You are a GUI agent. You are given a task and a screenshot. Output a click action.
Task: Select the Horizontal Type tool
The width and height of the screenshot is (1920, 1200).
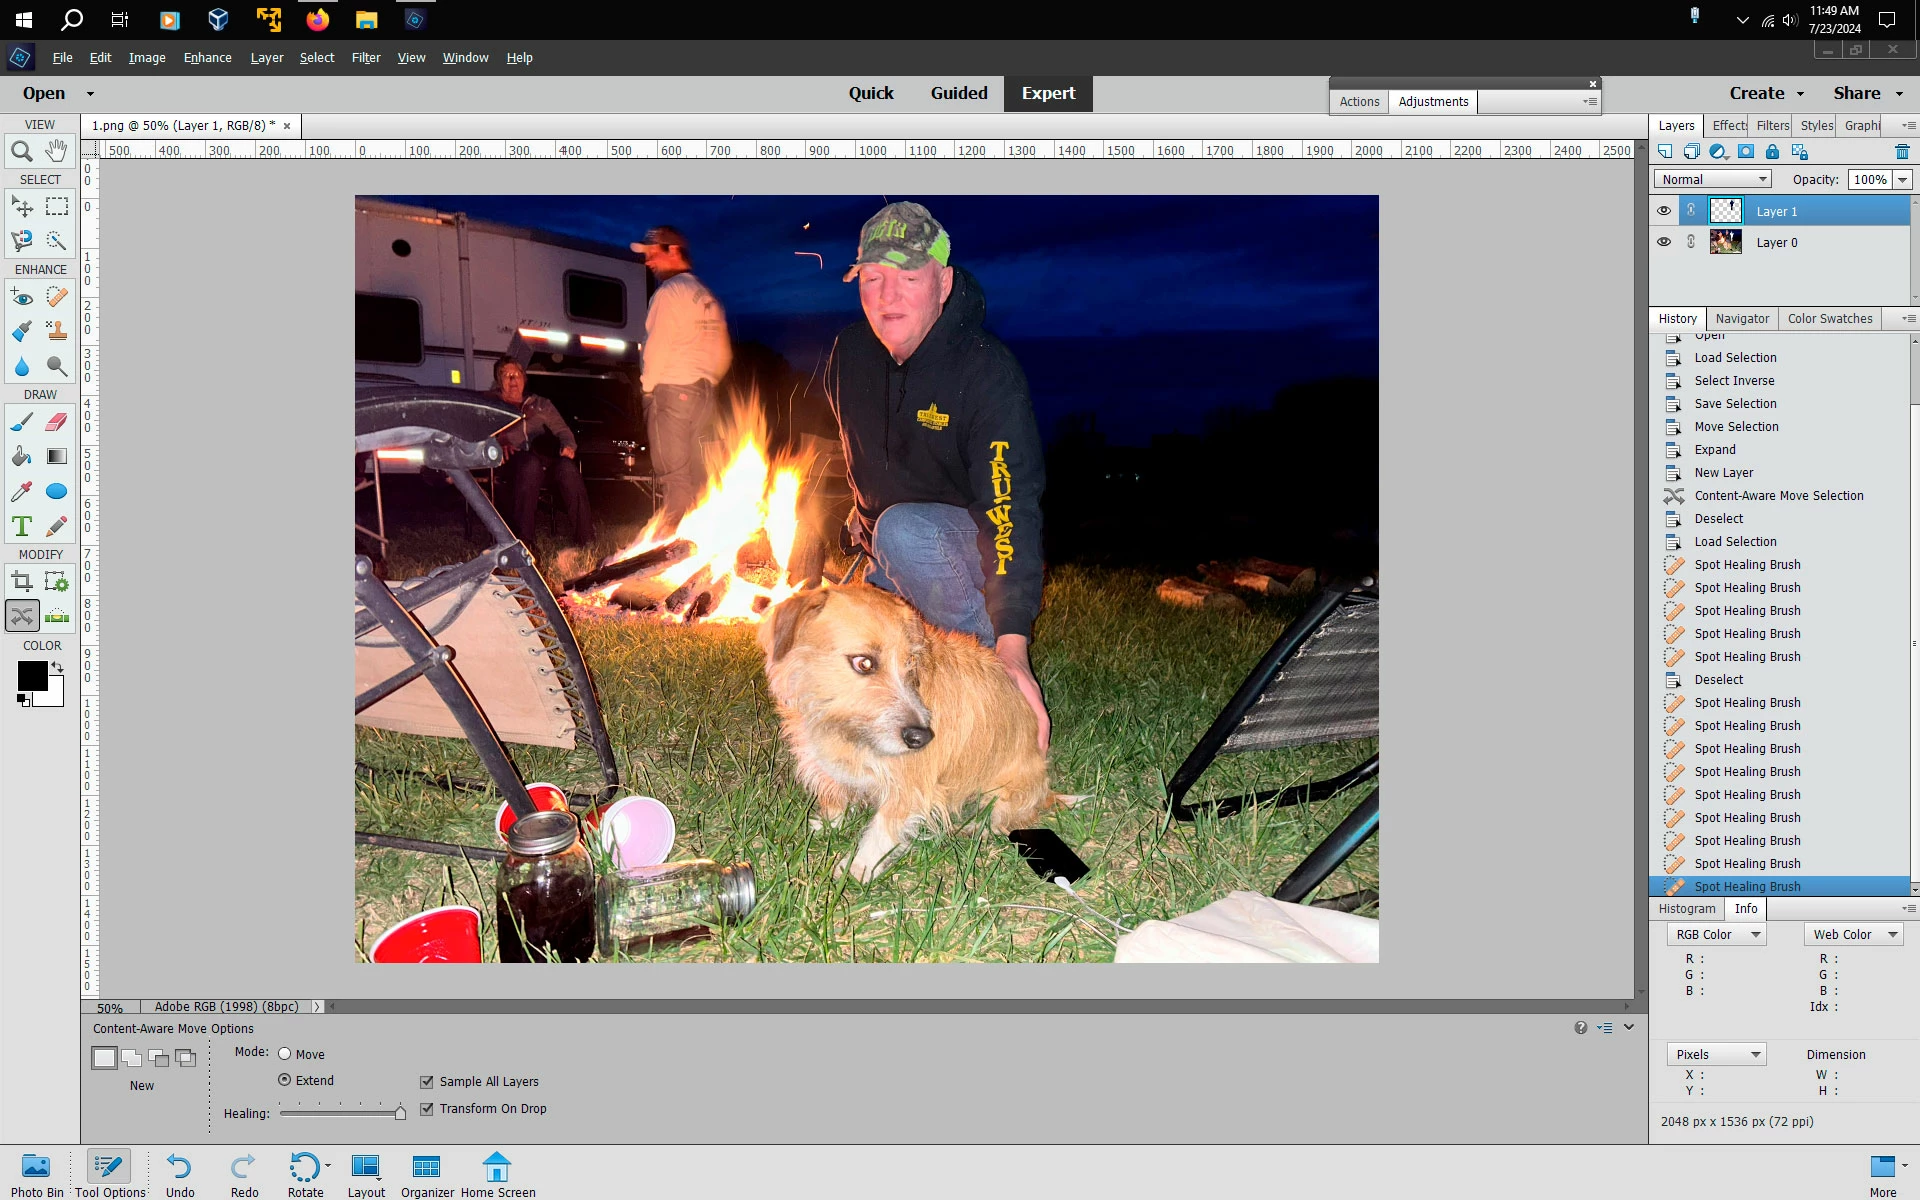(x=21, y=526)
